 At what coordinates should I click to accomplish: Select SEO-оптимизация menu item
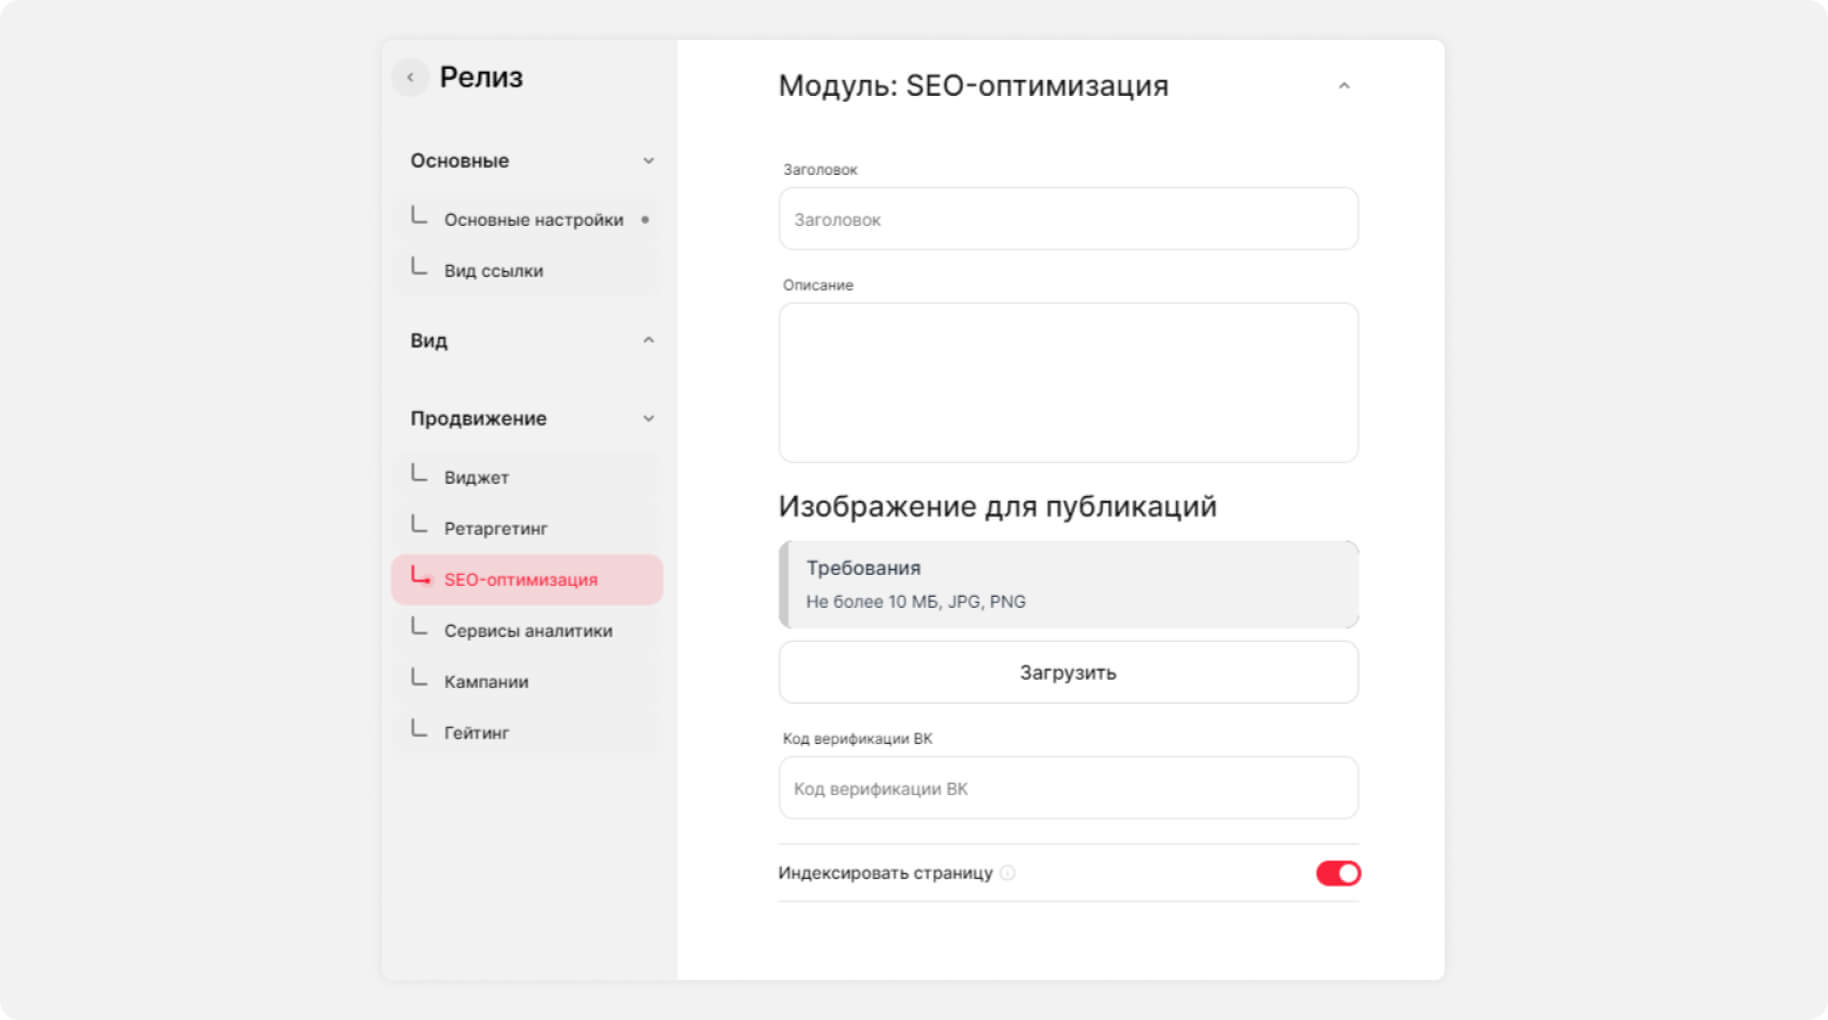[521, 580]
